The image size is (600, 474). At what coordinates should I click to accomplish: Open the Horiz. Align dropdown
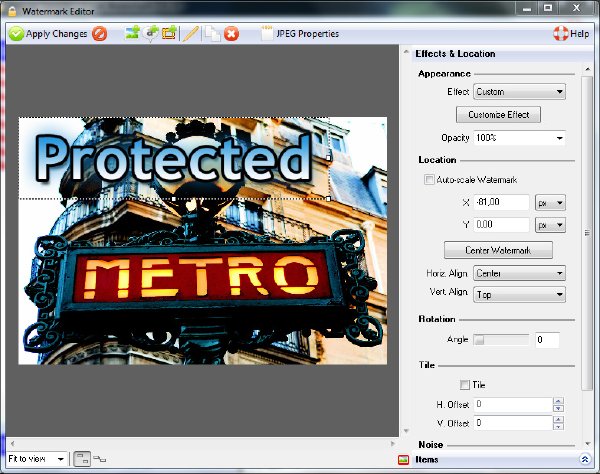click(x=519, y=273)
